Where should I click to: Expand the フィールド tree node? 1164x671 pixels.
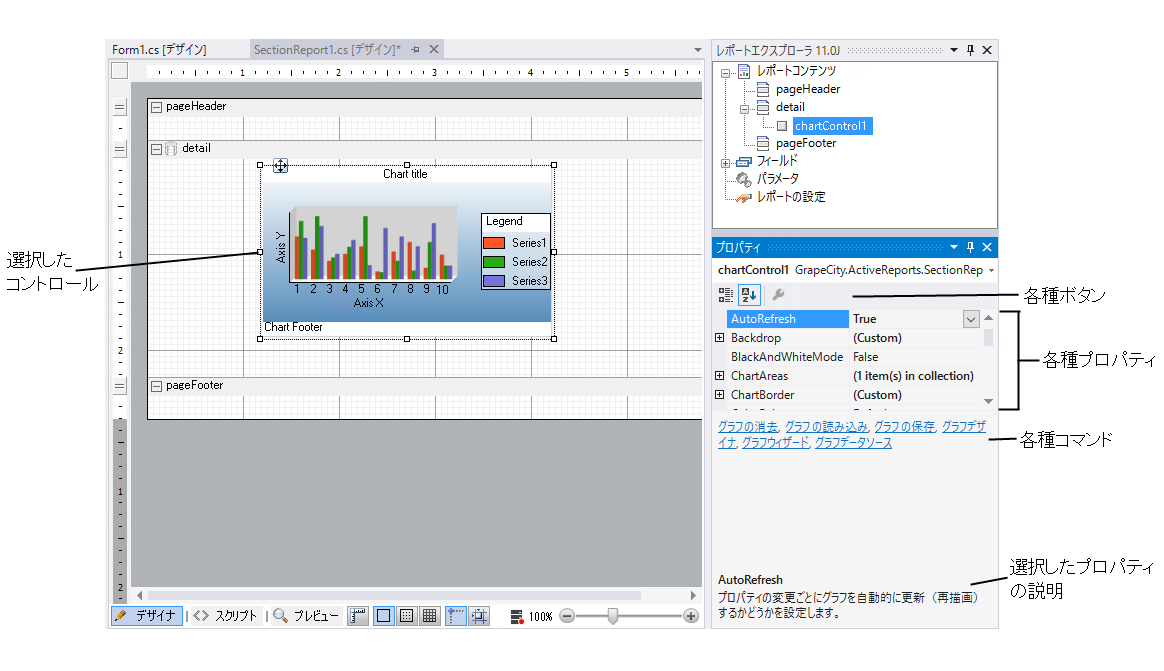click(x=725, y=162)
